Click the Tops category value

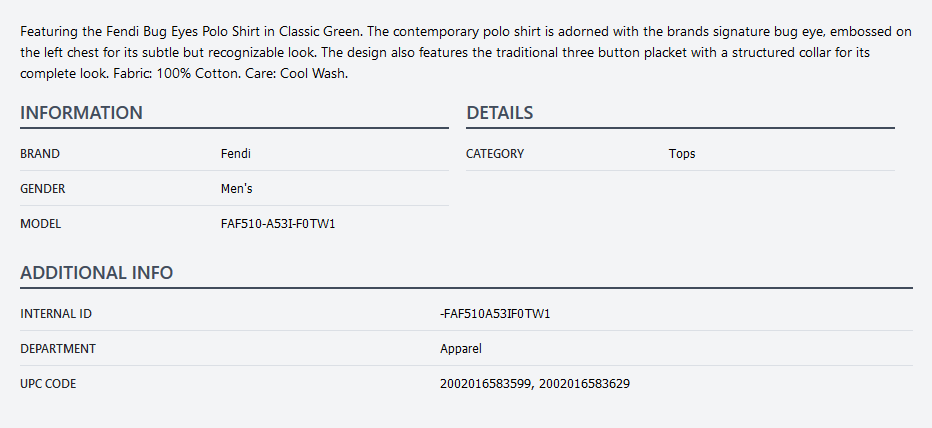point(682,154)
